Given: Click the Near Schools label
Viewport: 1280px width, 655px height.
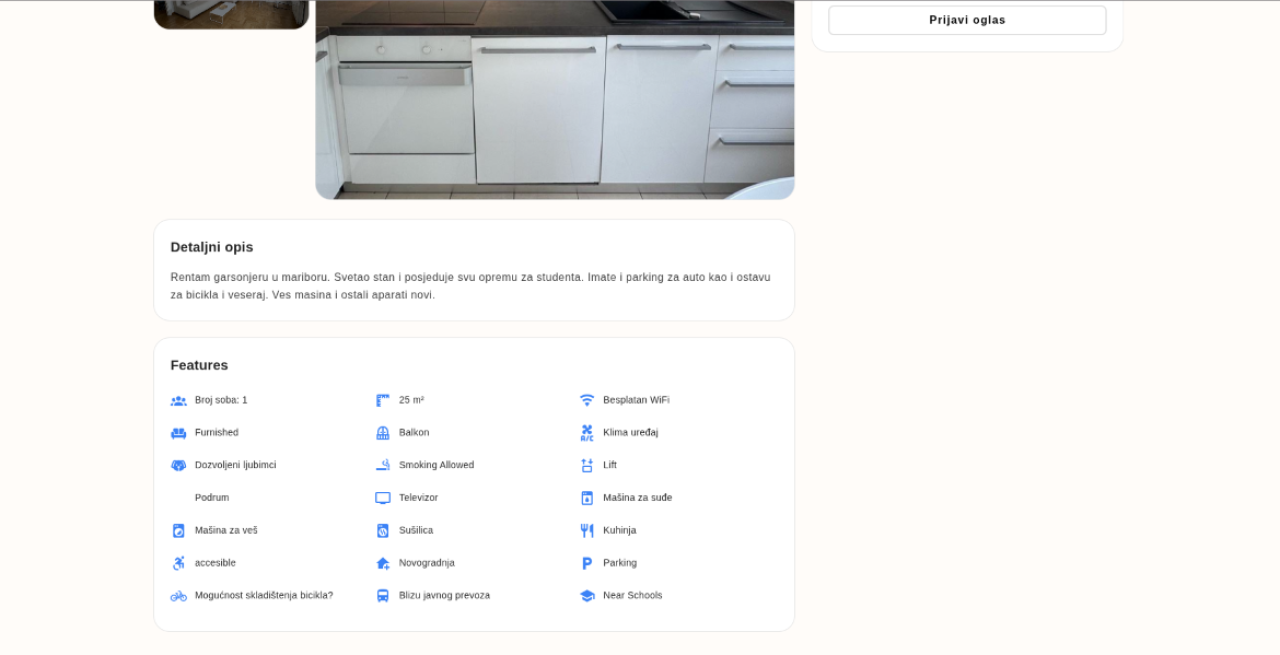Looking at the screenshot, I should point(632,595).
